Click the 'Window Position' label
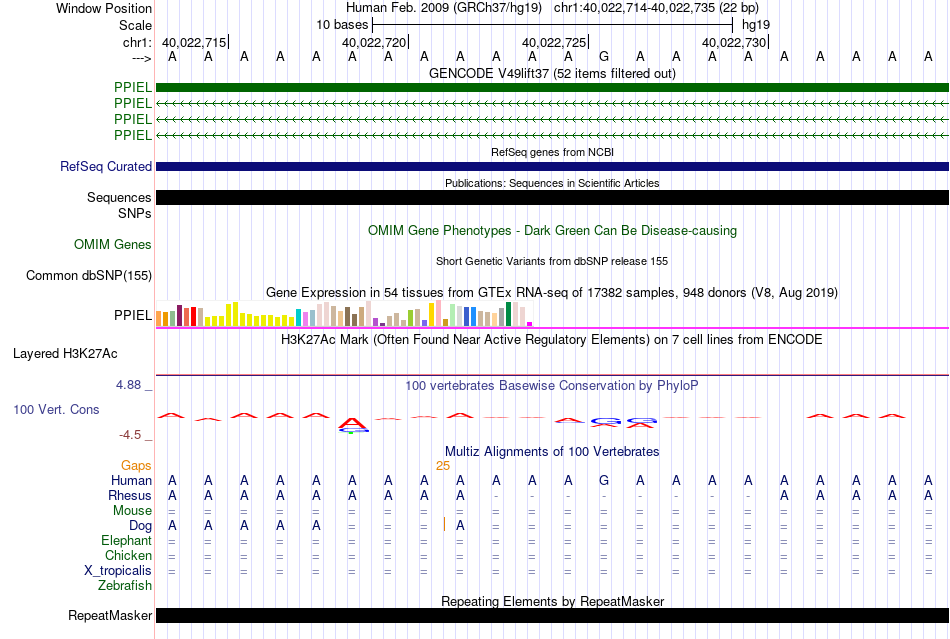Viewport: 950px width, 639px height. click(x=104, y=8)
